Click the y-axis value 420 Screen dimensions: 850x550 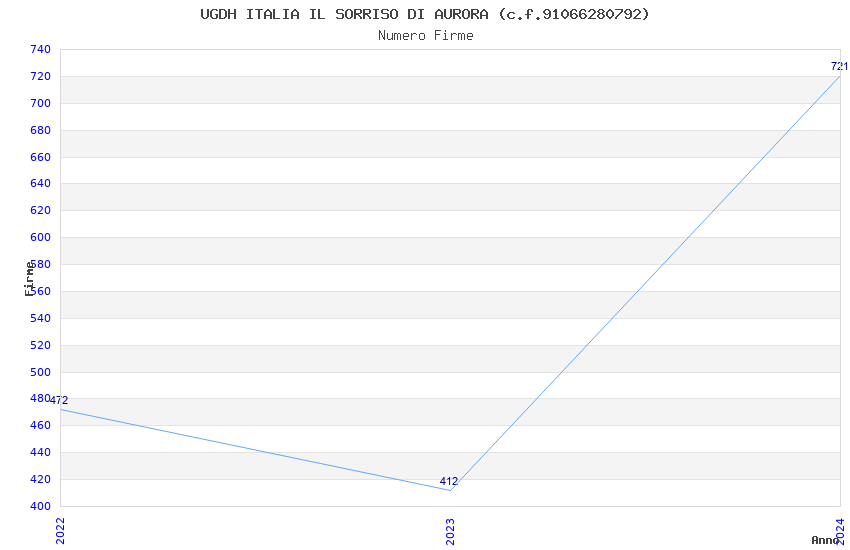coord(41,480)
